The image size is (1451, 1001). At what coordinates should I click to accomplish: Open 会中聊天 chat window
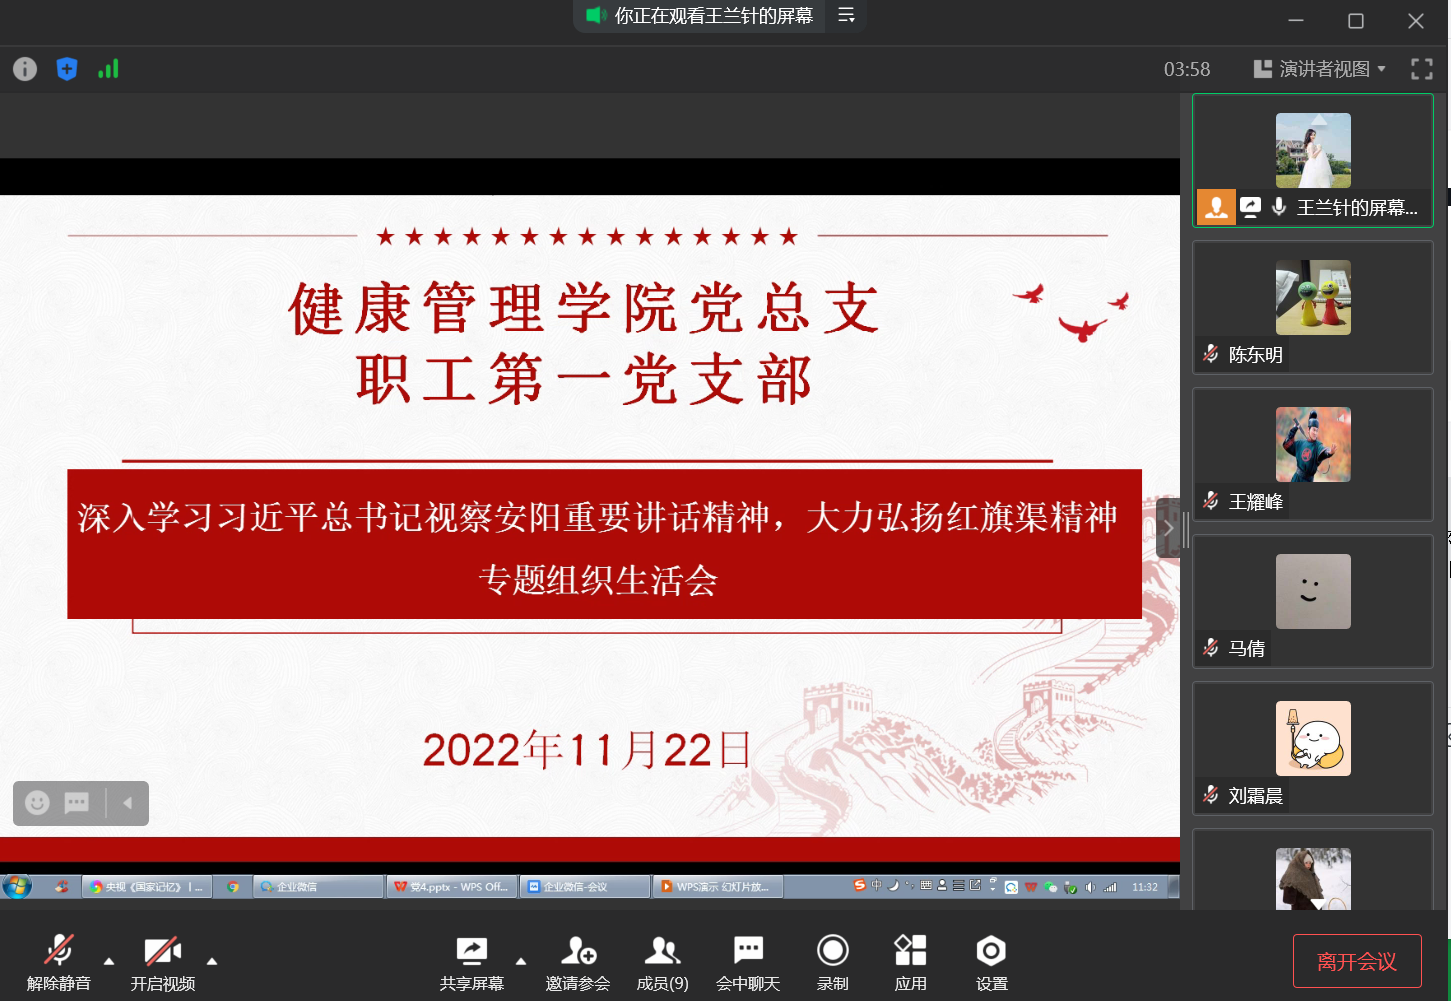[748, 962]
